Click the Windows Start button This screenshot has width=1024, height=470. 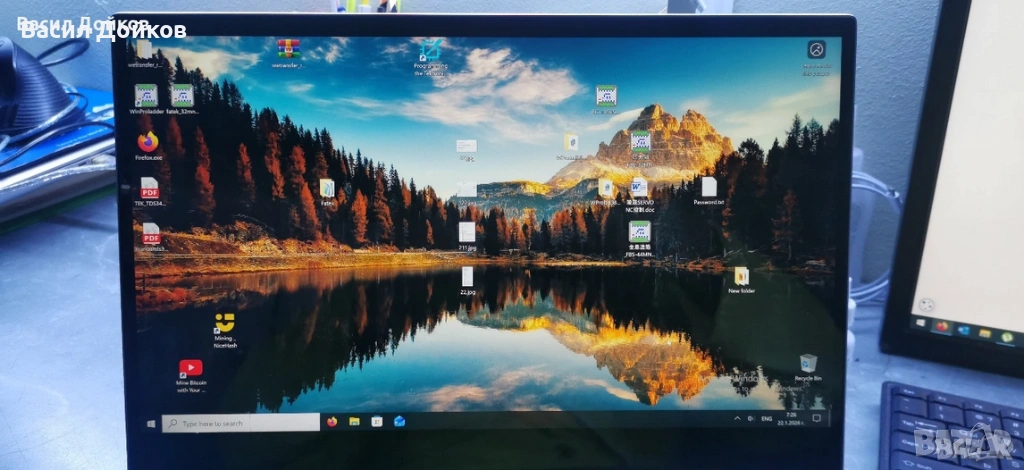(x=151, y=423)
